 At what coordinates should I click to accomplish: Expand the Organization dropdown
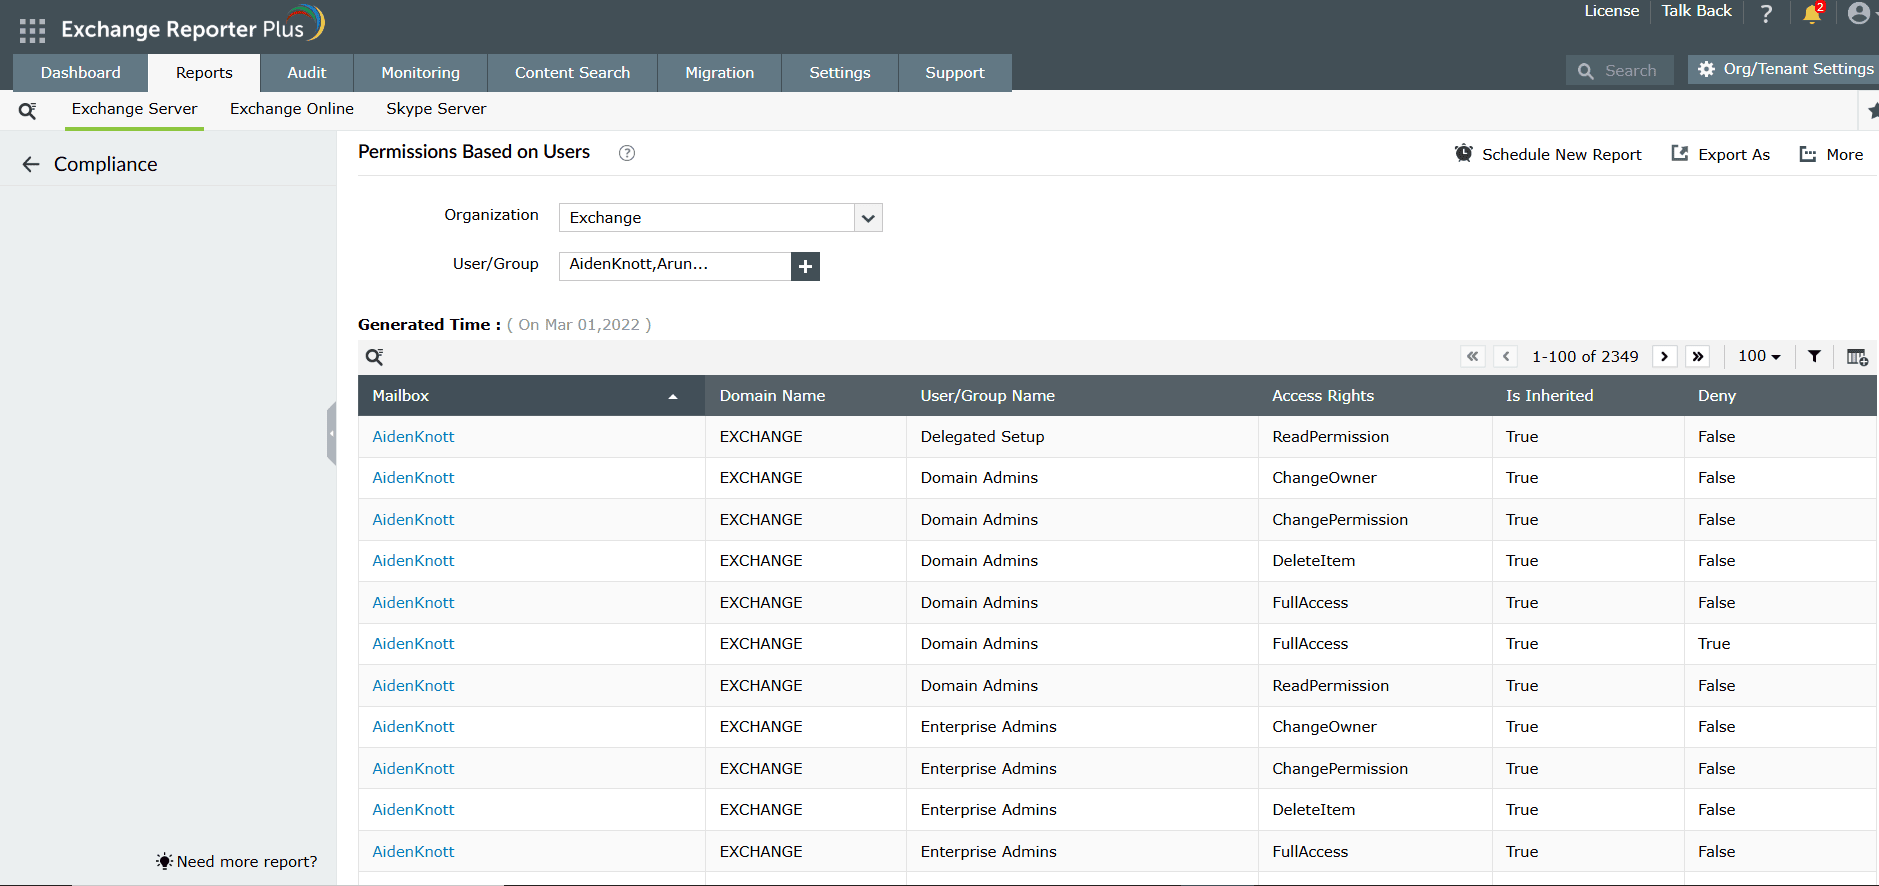[x=868, y=218]
